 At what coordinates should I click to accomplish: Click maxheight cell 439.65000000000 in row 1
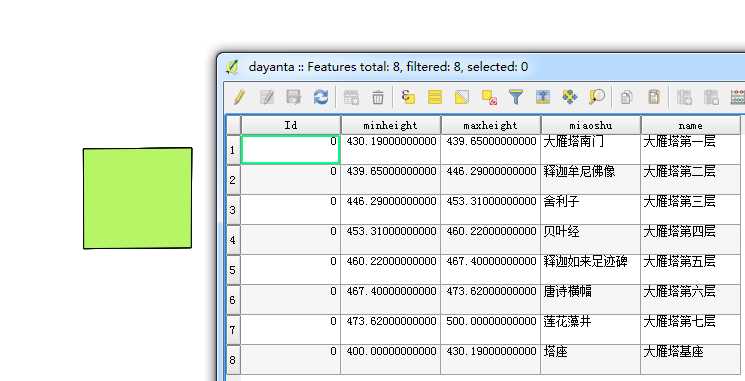[491, 150]
